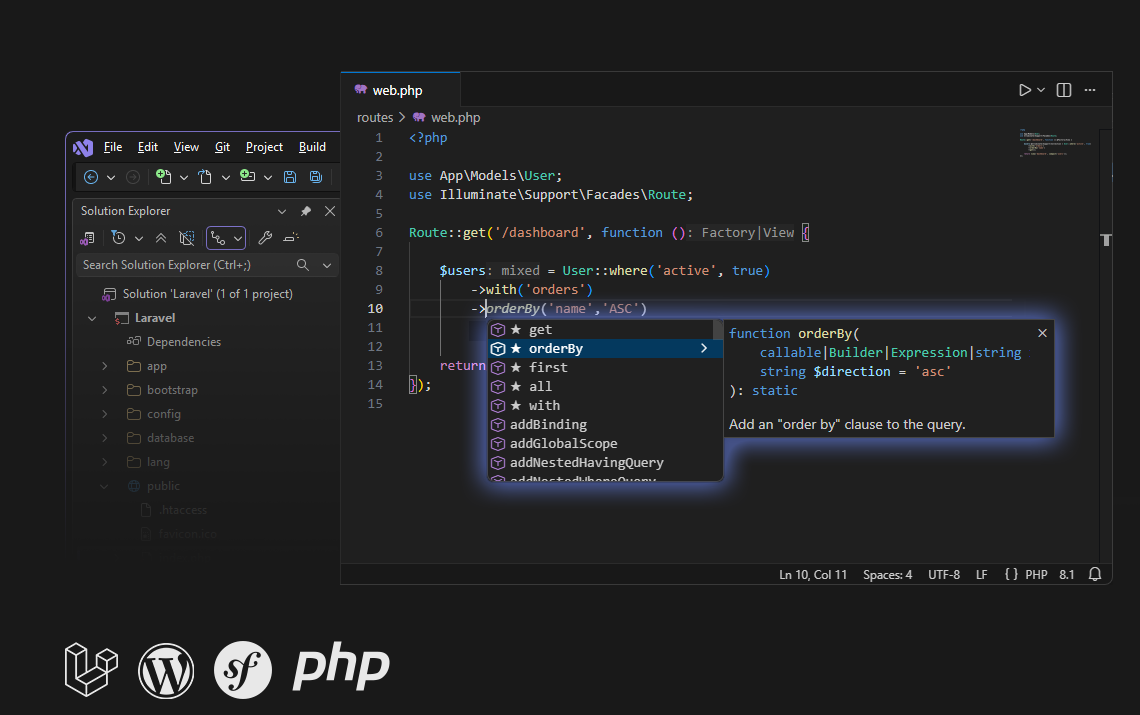Select the Run button in the editor toolbar

[1025, 89]
